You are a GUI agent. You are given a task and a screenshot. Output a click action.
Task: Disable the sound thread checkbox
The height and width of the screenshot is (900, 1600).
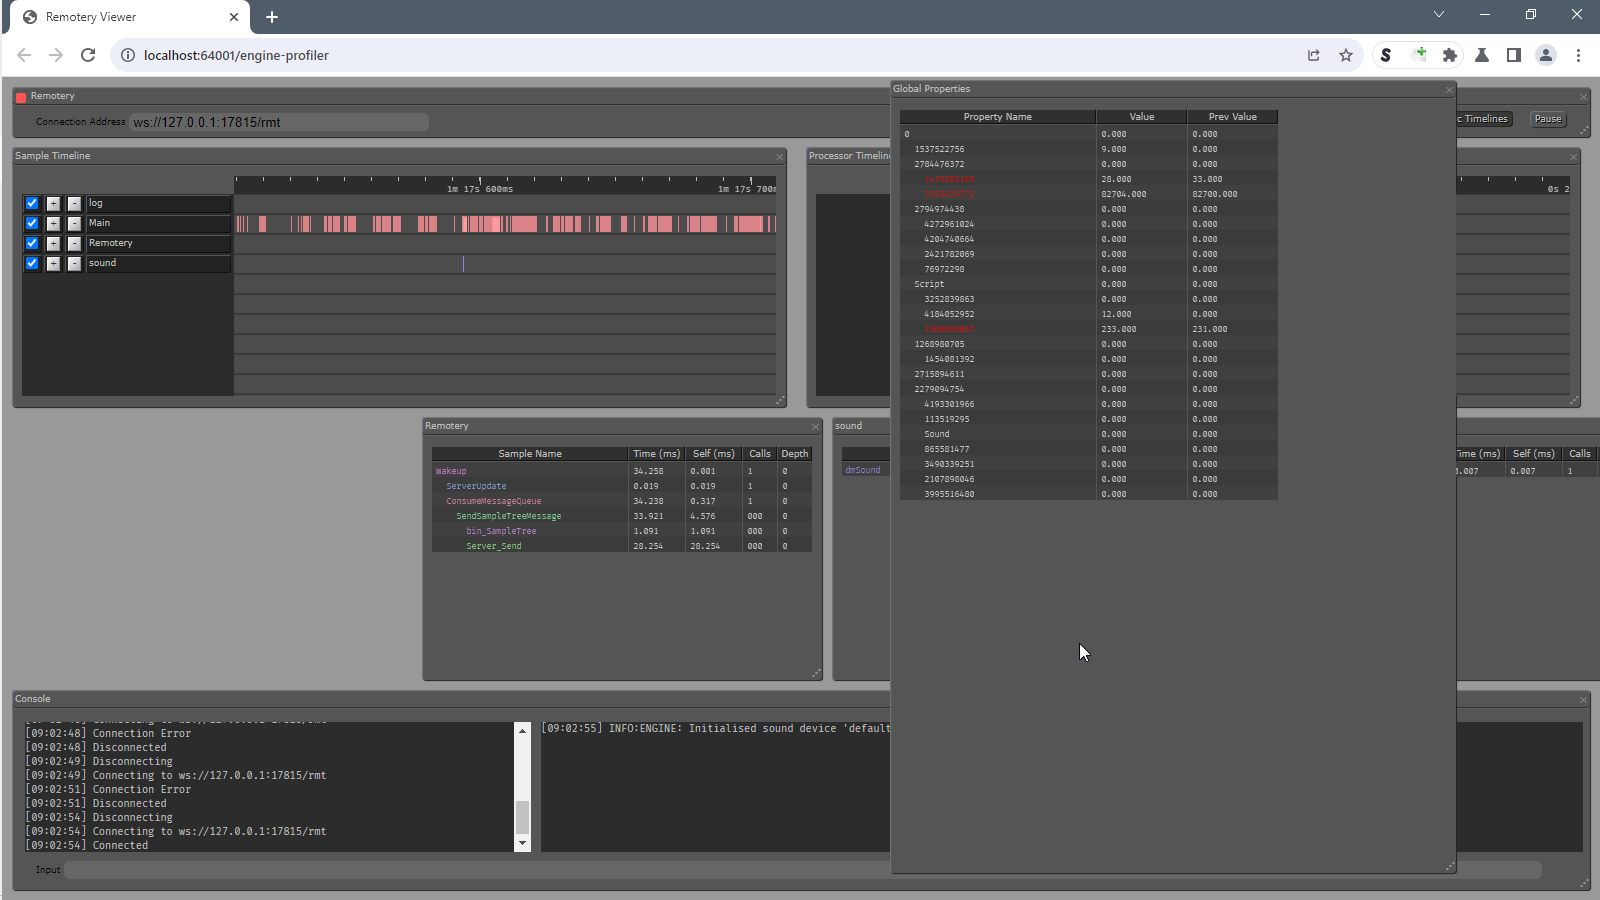click(x=32, y=263)
